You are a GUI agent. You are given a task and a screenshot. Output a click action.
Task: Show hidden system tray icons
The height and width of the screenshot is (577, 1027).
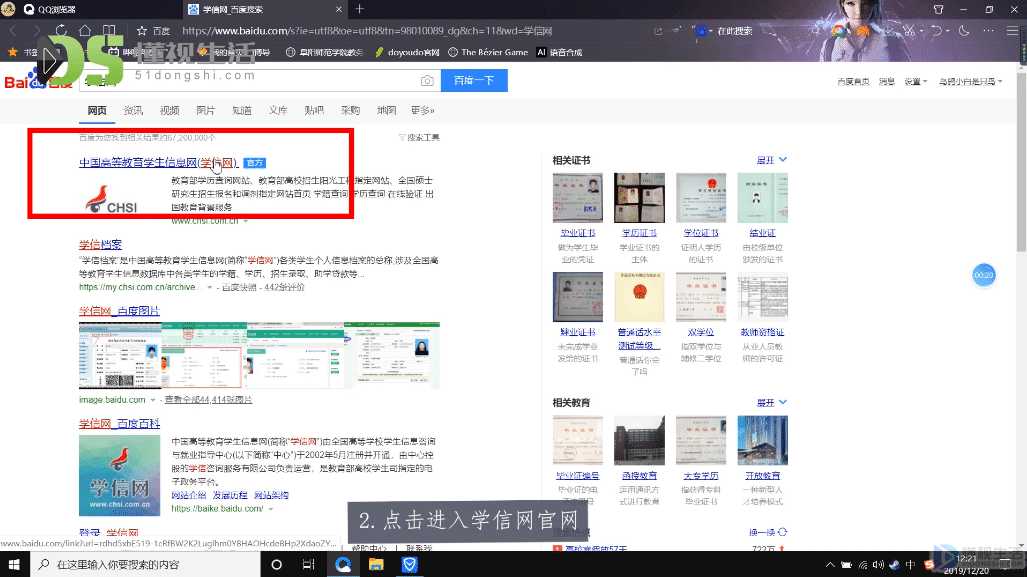coord(830,565)
